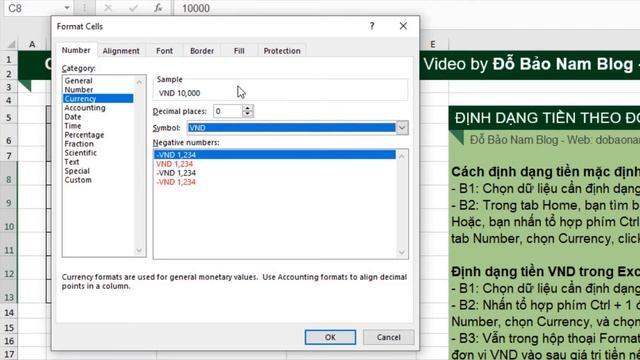The width and height of the screenshot is (640, 360).
Task: Switch to the Border tab
Action: (x=202, y=51)
